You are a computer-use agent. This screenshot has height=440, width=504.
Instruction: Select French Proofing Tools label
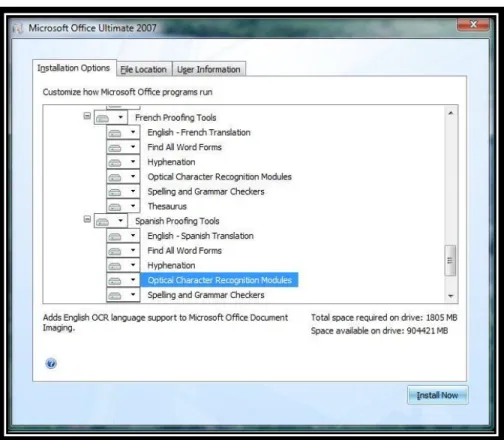click(x=176, y=118)
